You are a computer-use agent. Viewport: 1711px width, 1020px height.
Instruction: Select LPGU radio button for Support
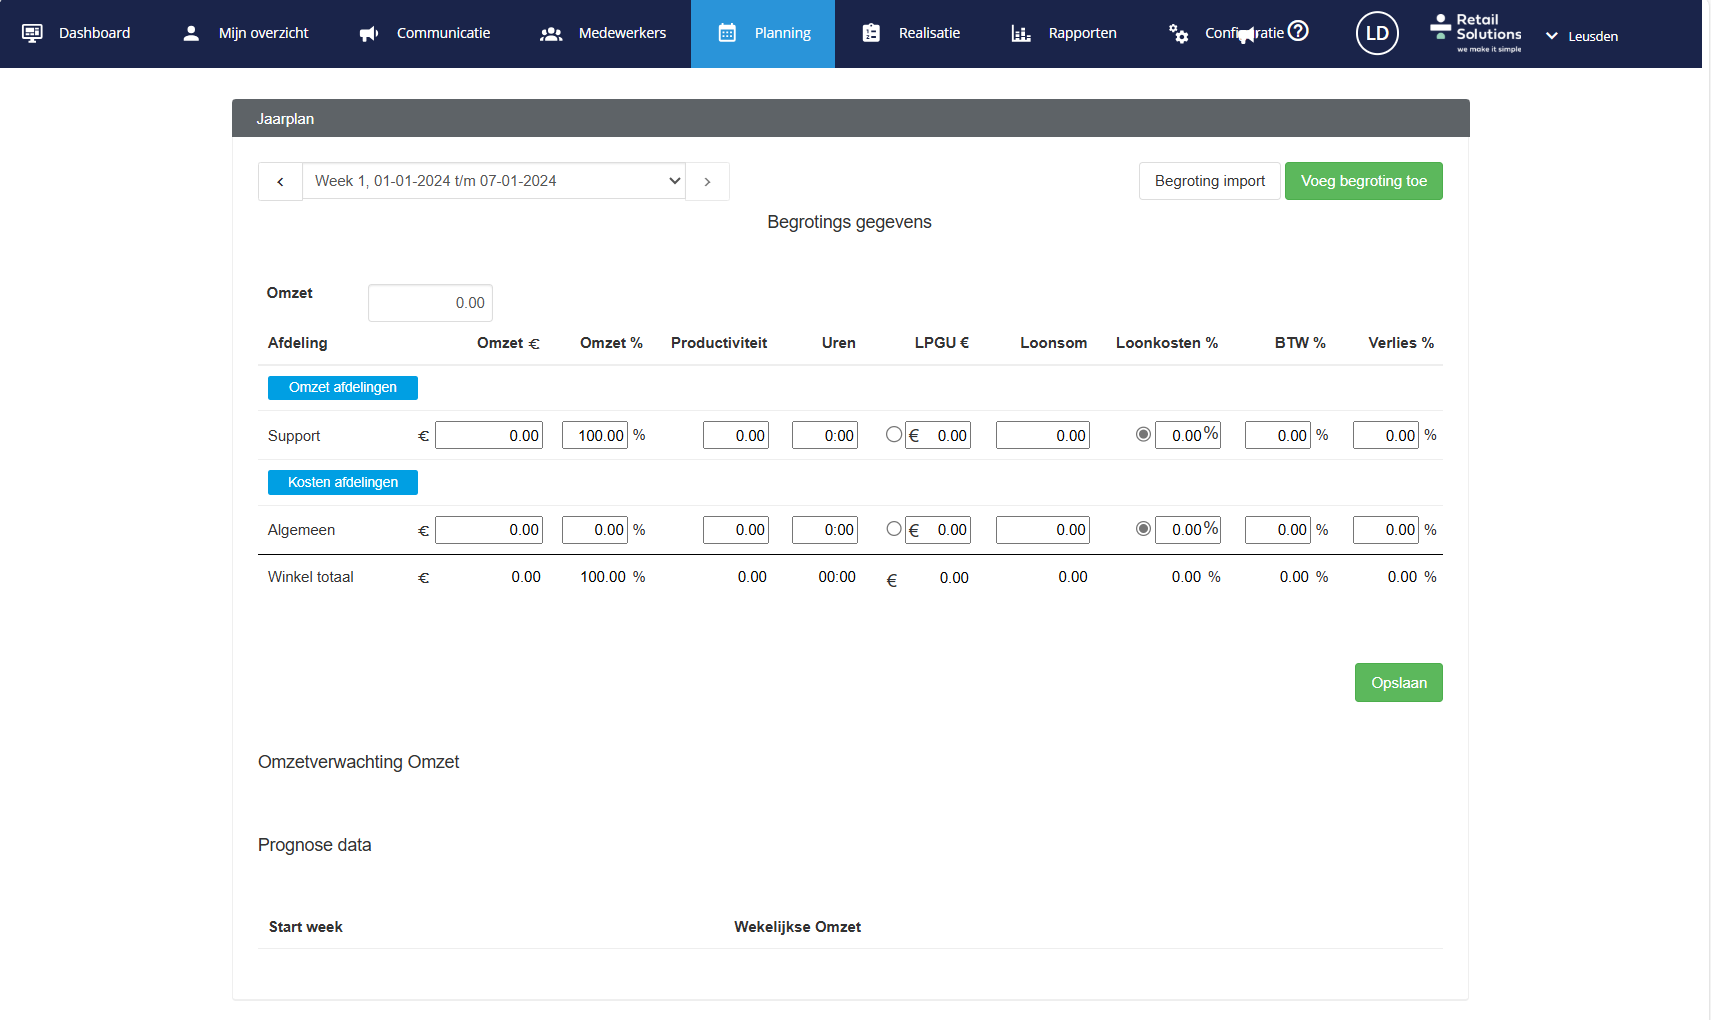[894, 434]
